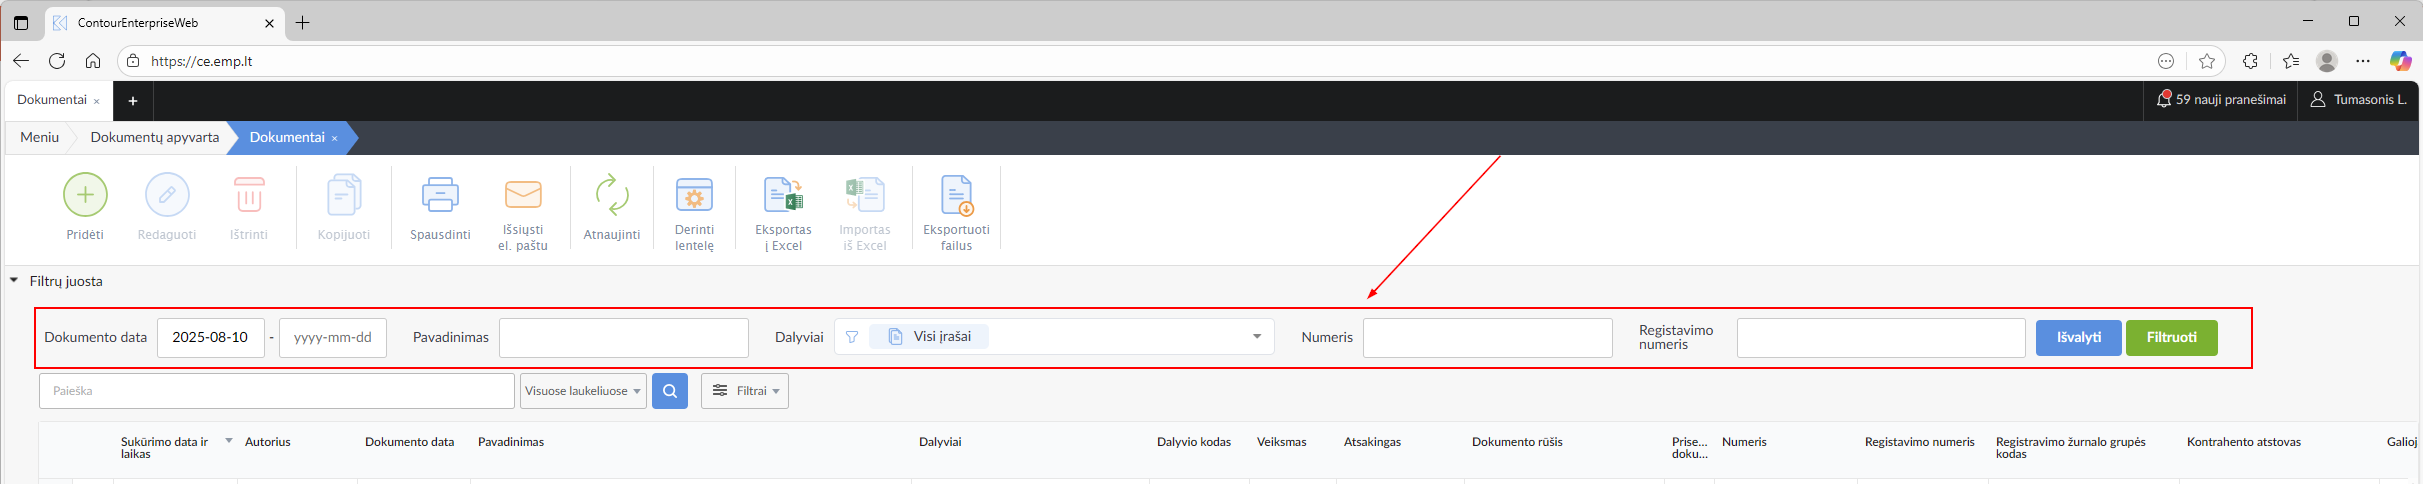This screenshot has width=2423, height=484.
Task: Click Išsiųsti el. paštu envelope icon
Action: click(x=523, y=195)
